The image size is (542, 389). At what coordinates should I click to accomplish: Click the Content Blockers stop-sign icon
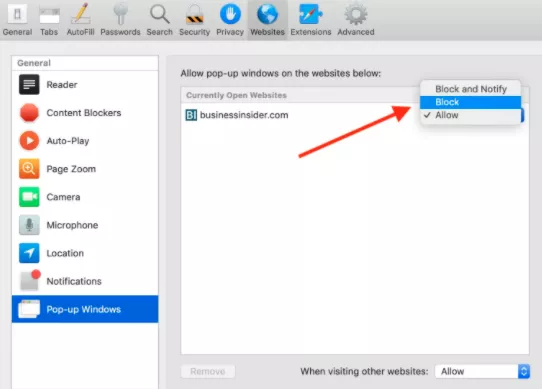(29, 113)
